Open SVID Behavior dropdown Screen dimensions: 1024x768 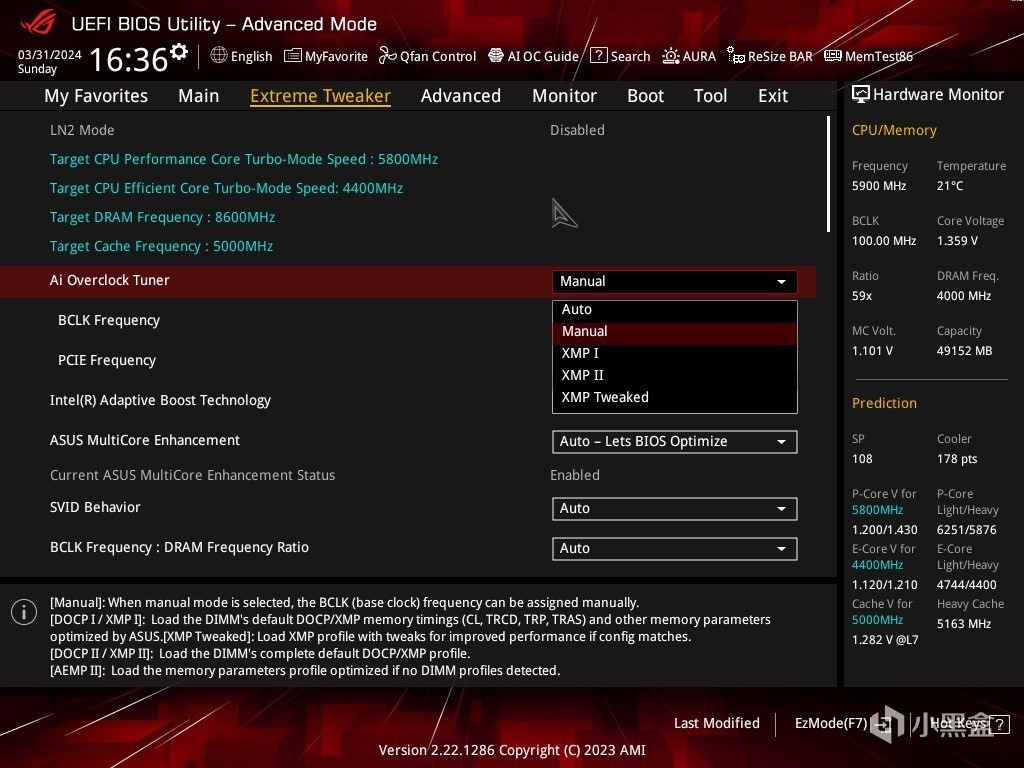point(675,509)
